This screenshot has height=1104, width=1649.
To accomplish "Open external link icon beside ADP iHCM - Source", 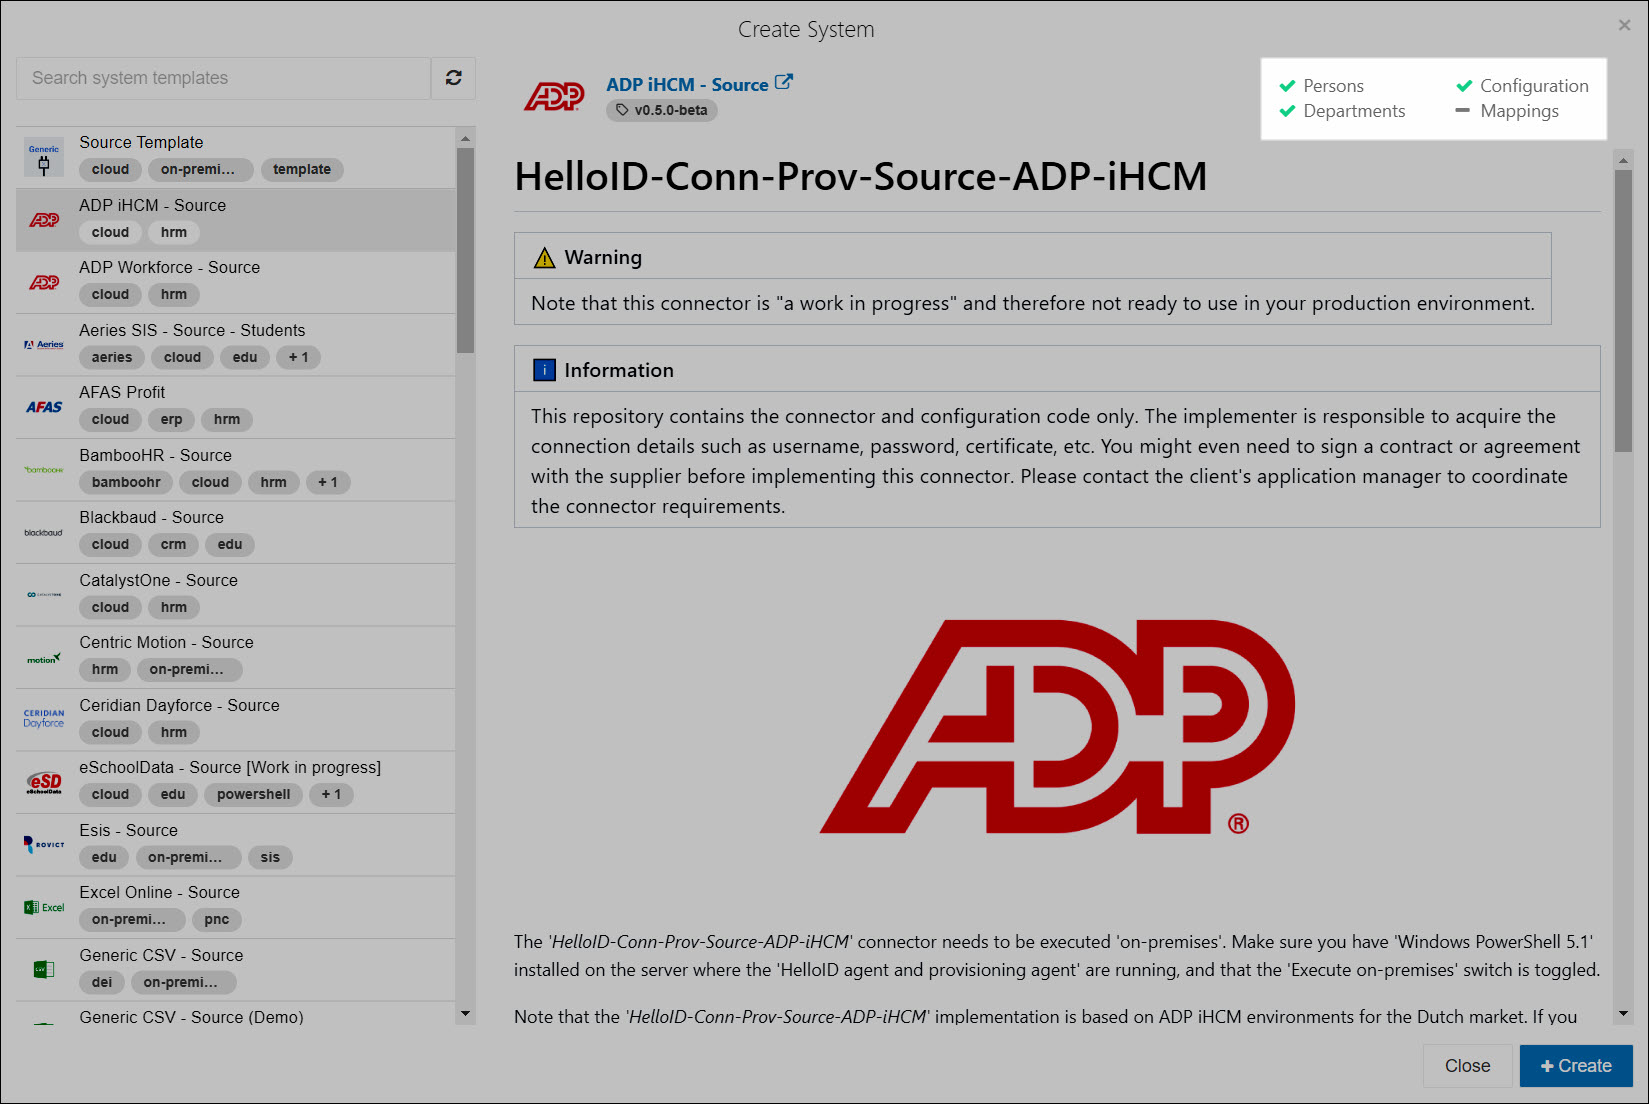I will coord(784,83).
